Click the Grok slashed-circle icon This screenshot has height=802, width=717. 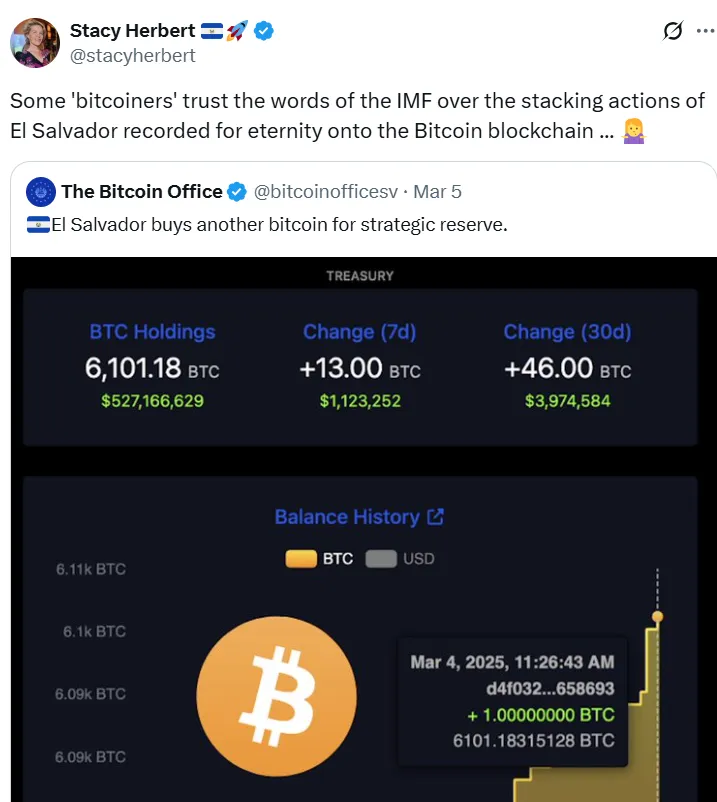coord(674,31)
